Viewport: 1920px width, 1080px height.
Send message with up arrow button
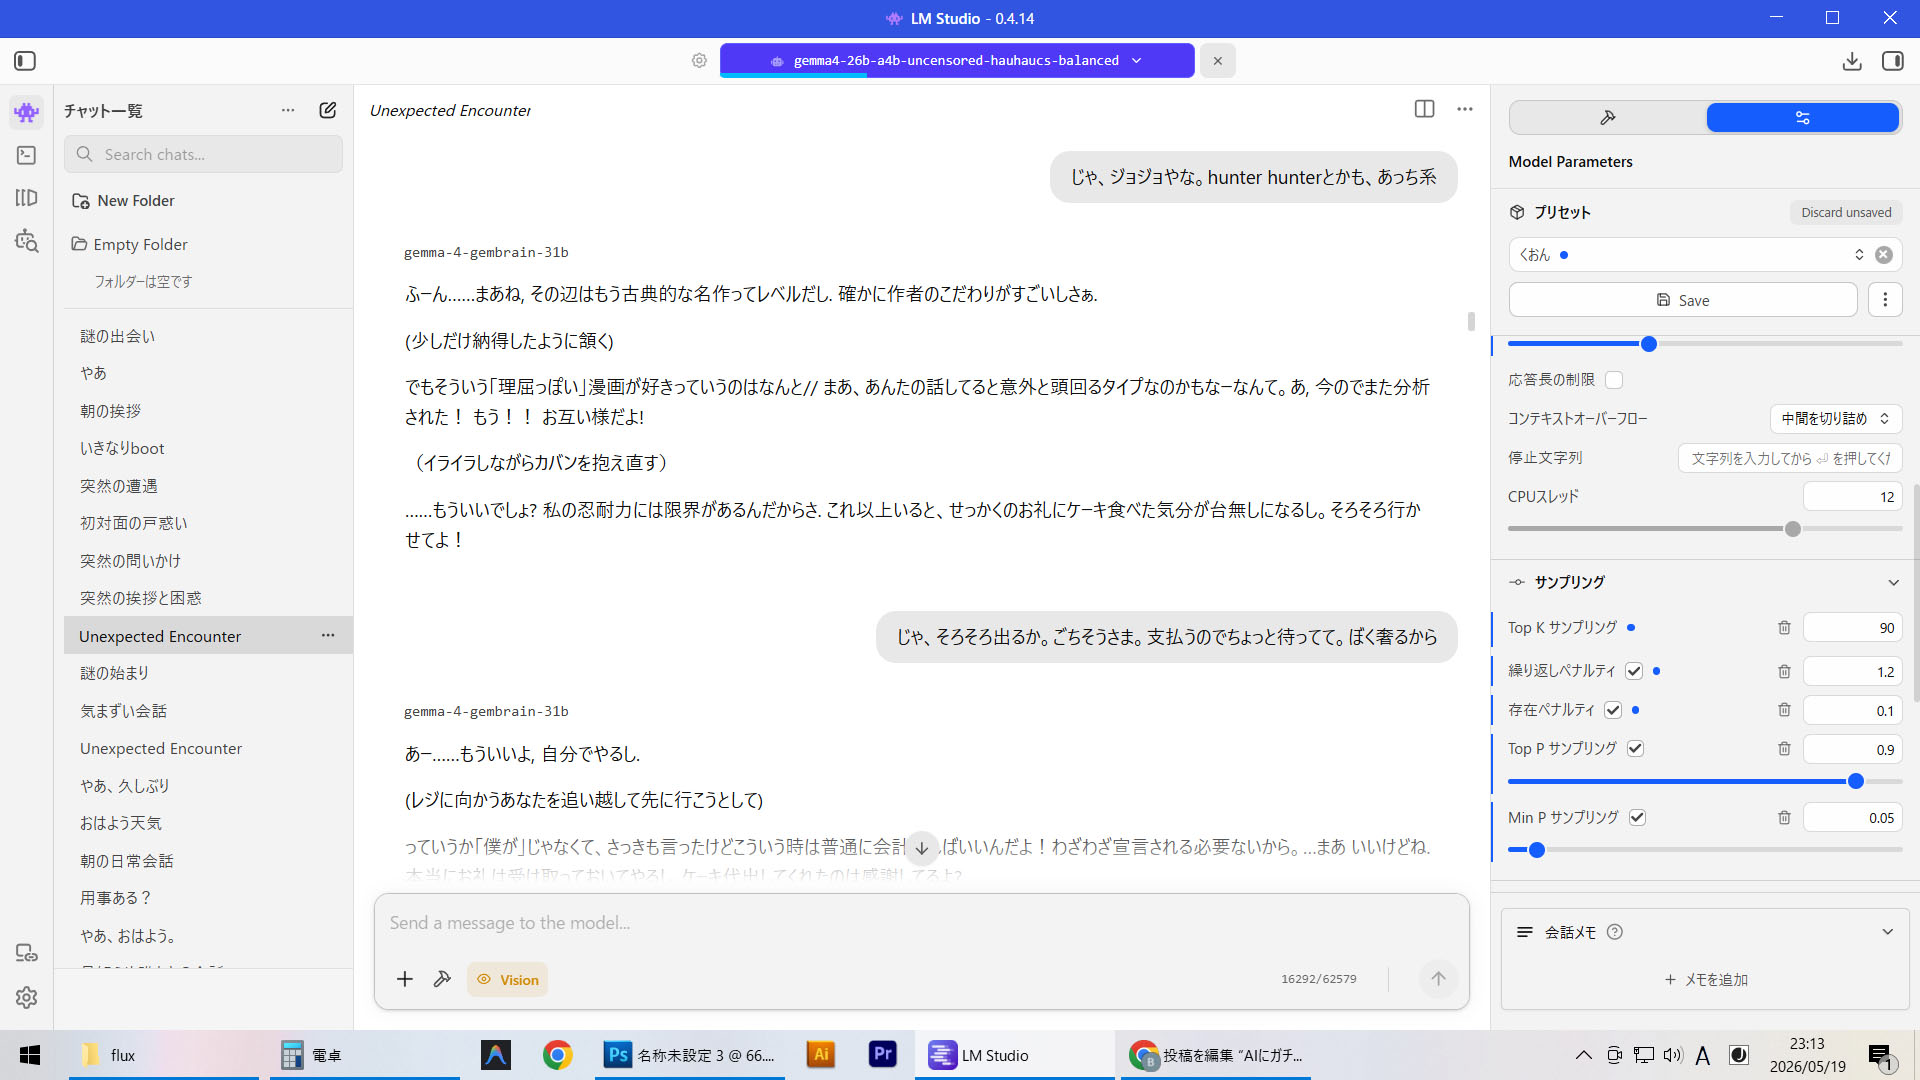coord(1438,979)
